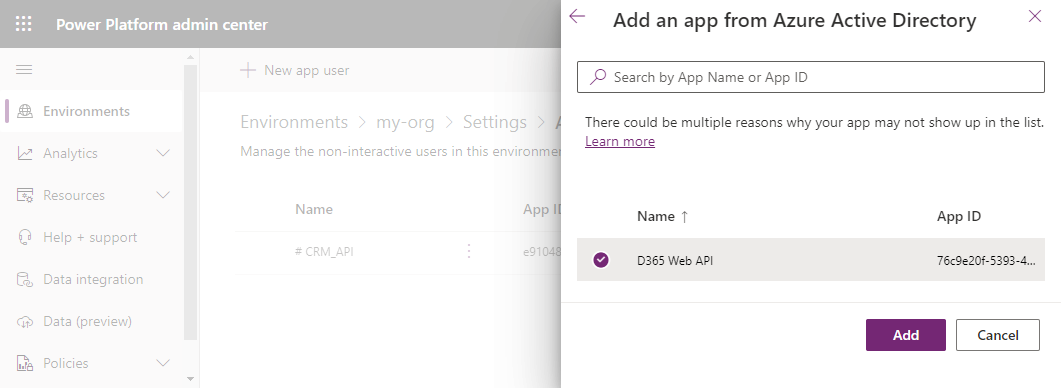Viewport: 1061px width, 388px height.
Task: Click the Data (preview) cloud icon
Action: tap(25, 321)
